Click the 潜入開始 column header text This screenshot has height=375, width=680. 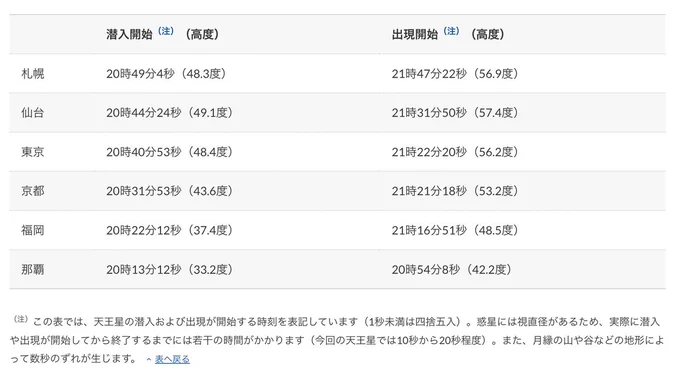click(129, 35)
